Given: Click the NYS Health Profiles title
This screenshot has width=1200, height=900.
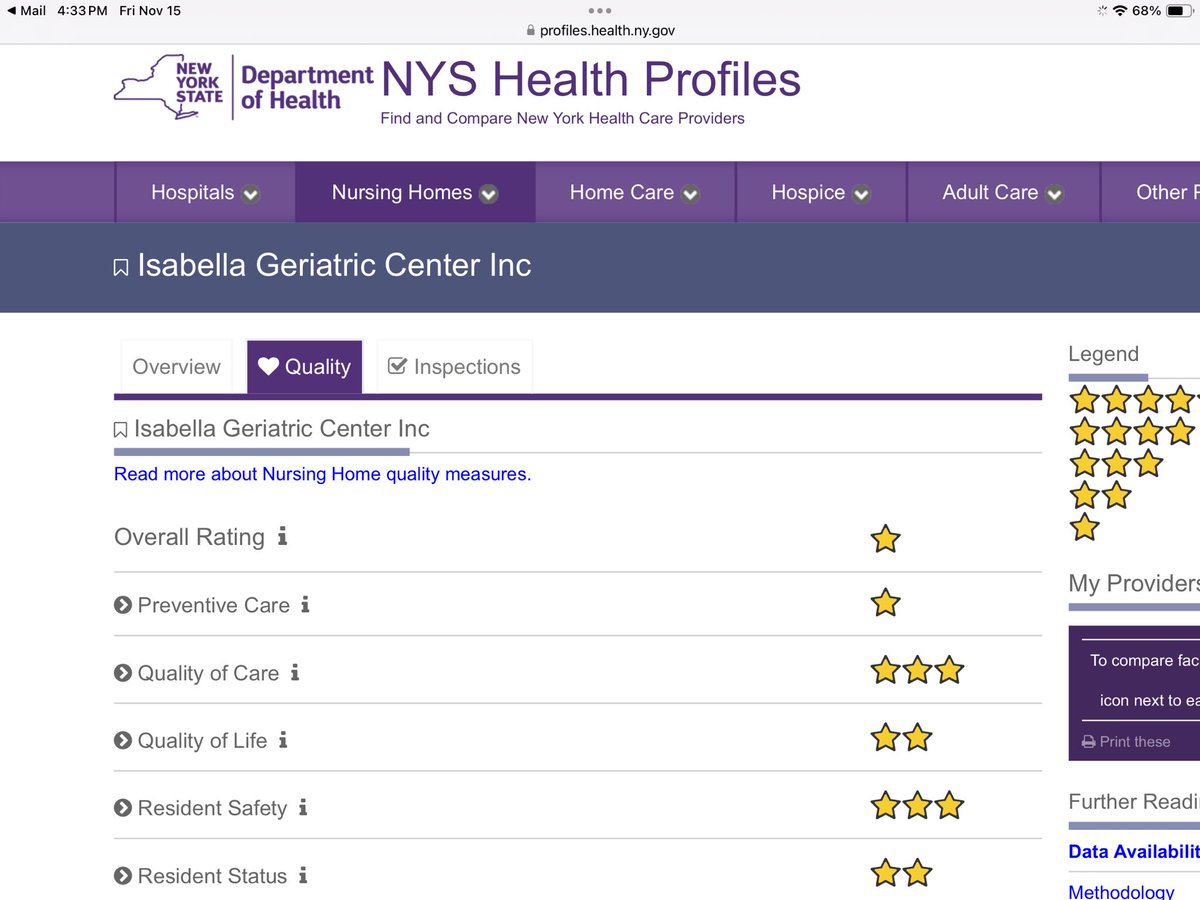Looking at the screenshot, I should pyautogui.click(x=590, y=80).
